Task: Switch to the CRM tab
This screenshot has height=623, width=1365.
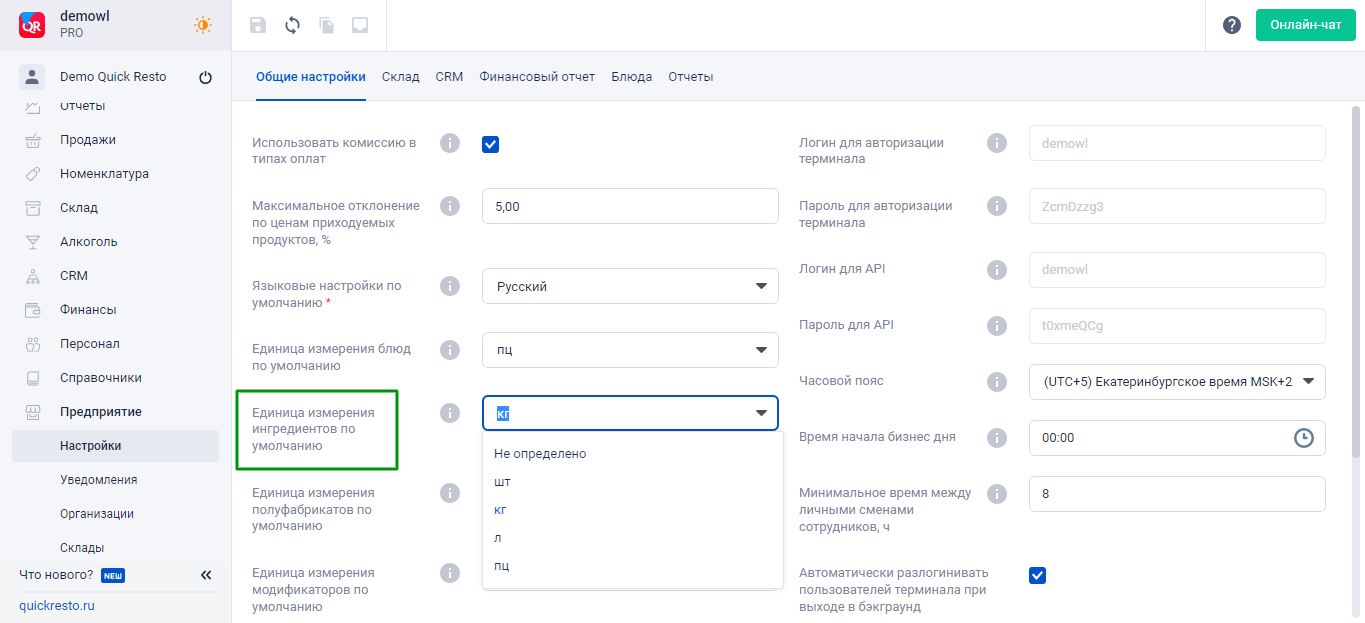Action: click(449, 77)
